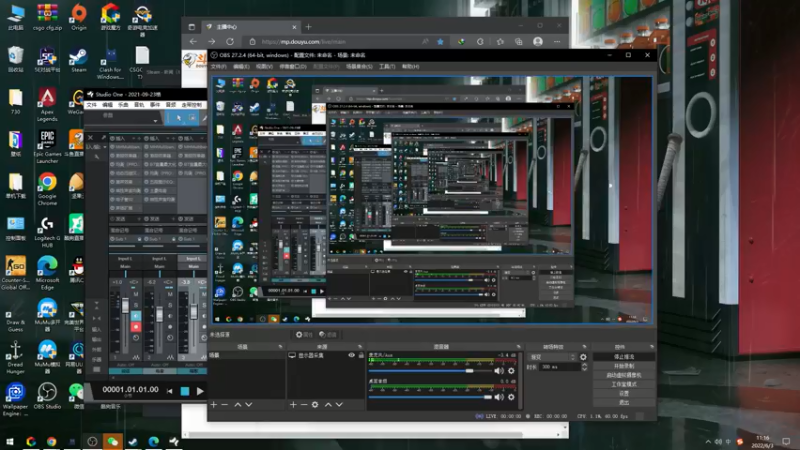Toggle monitor button on Studio One channel 1
This screenshot has width=800, height=450.
[136, 316]
